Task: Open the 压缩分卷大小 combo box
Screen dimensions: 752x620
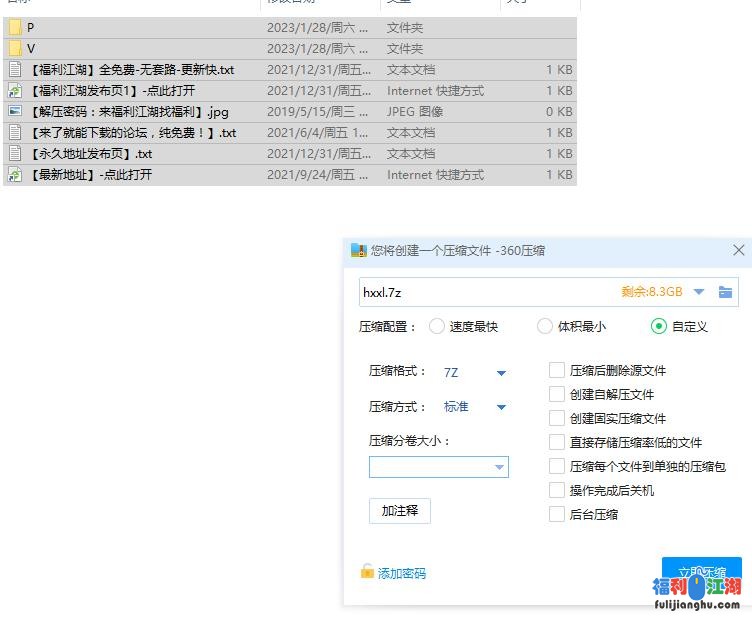Action: click(x=498, y=467)
